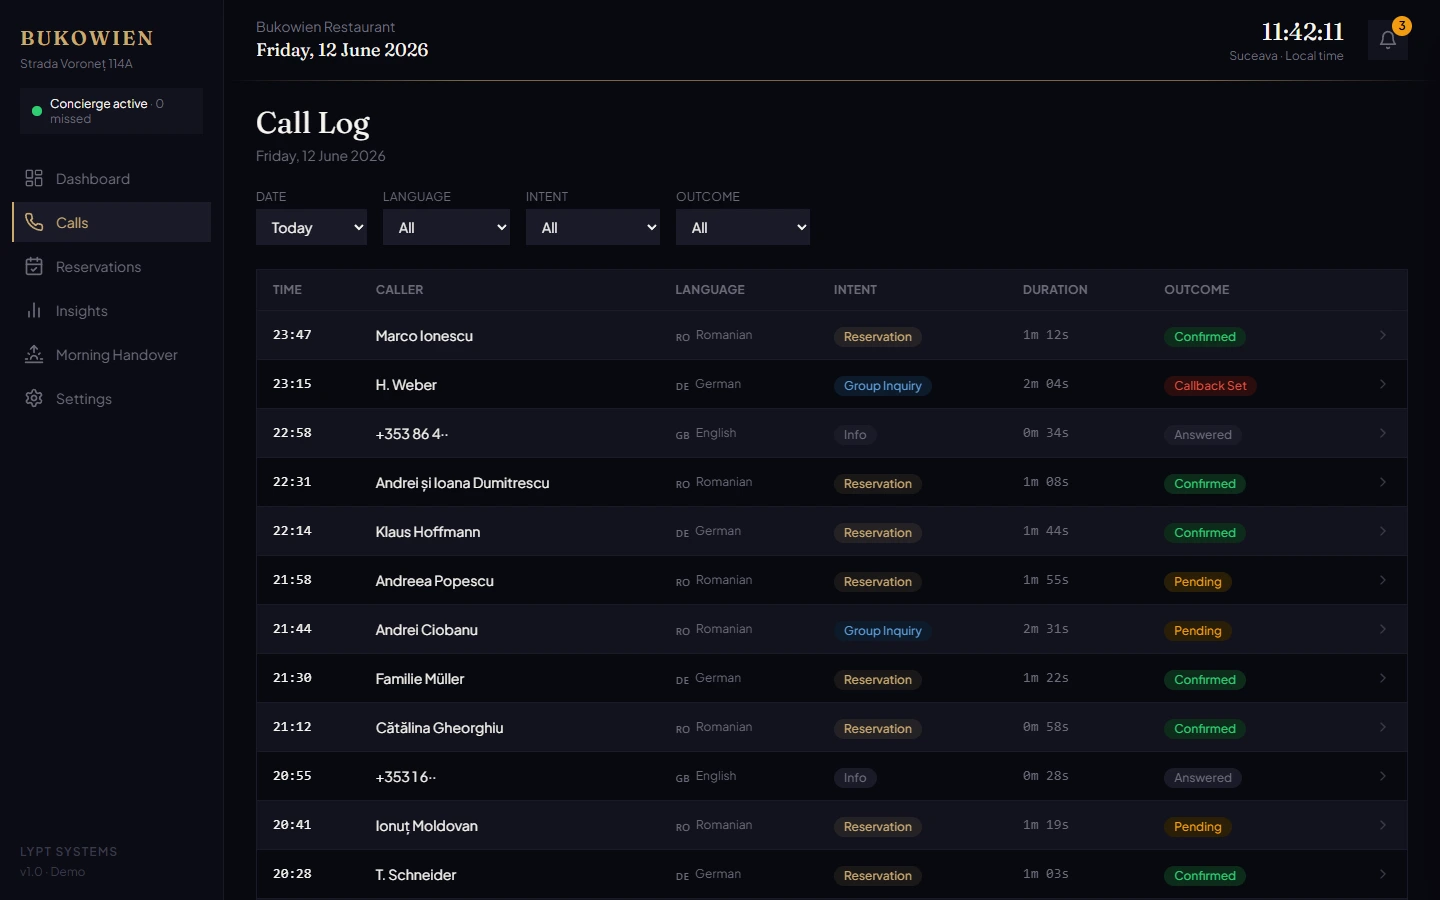Open H. Weber row chevron arrow
This screenshot has height=900, width=1440.
tap(1383, 384)
